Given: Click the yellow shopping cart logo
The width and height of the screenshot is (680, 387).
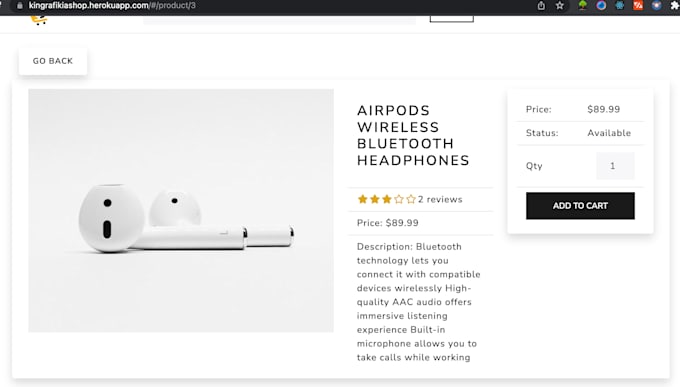Looking at the screenshot, I should (x=39, y=20).
